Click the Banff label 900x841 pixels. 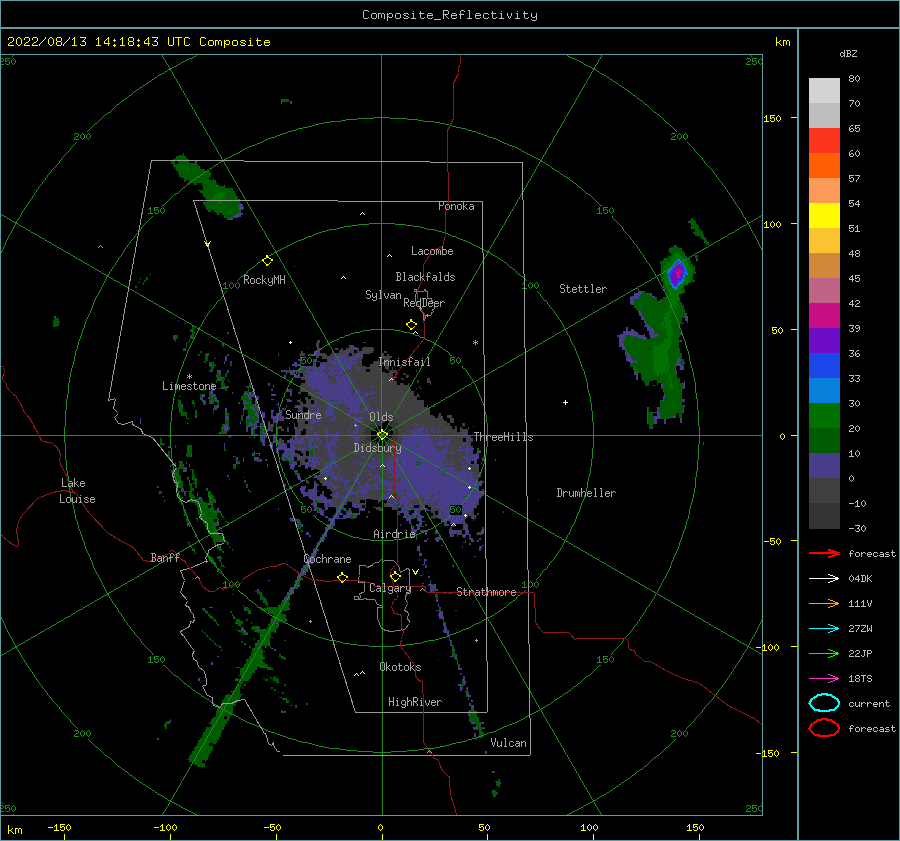pos(165,557)
